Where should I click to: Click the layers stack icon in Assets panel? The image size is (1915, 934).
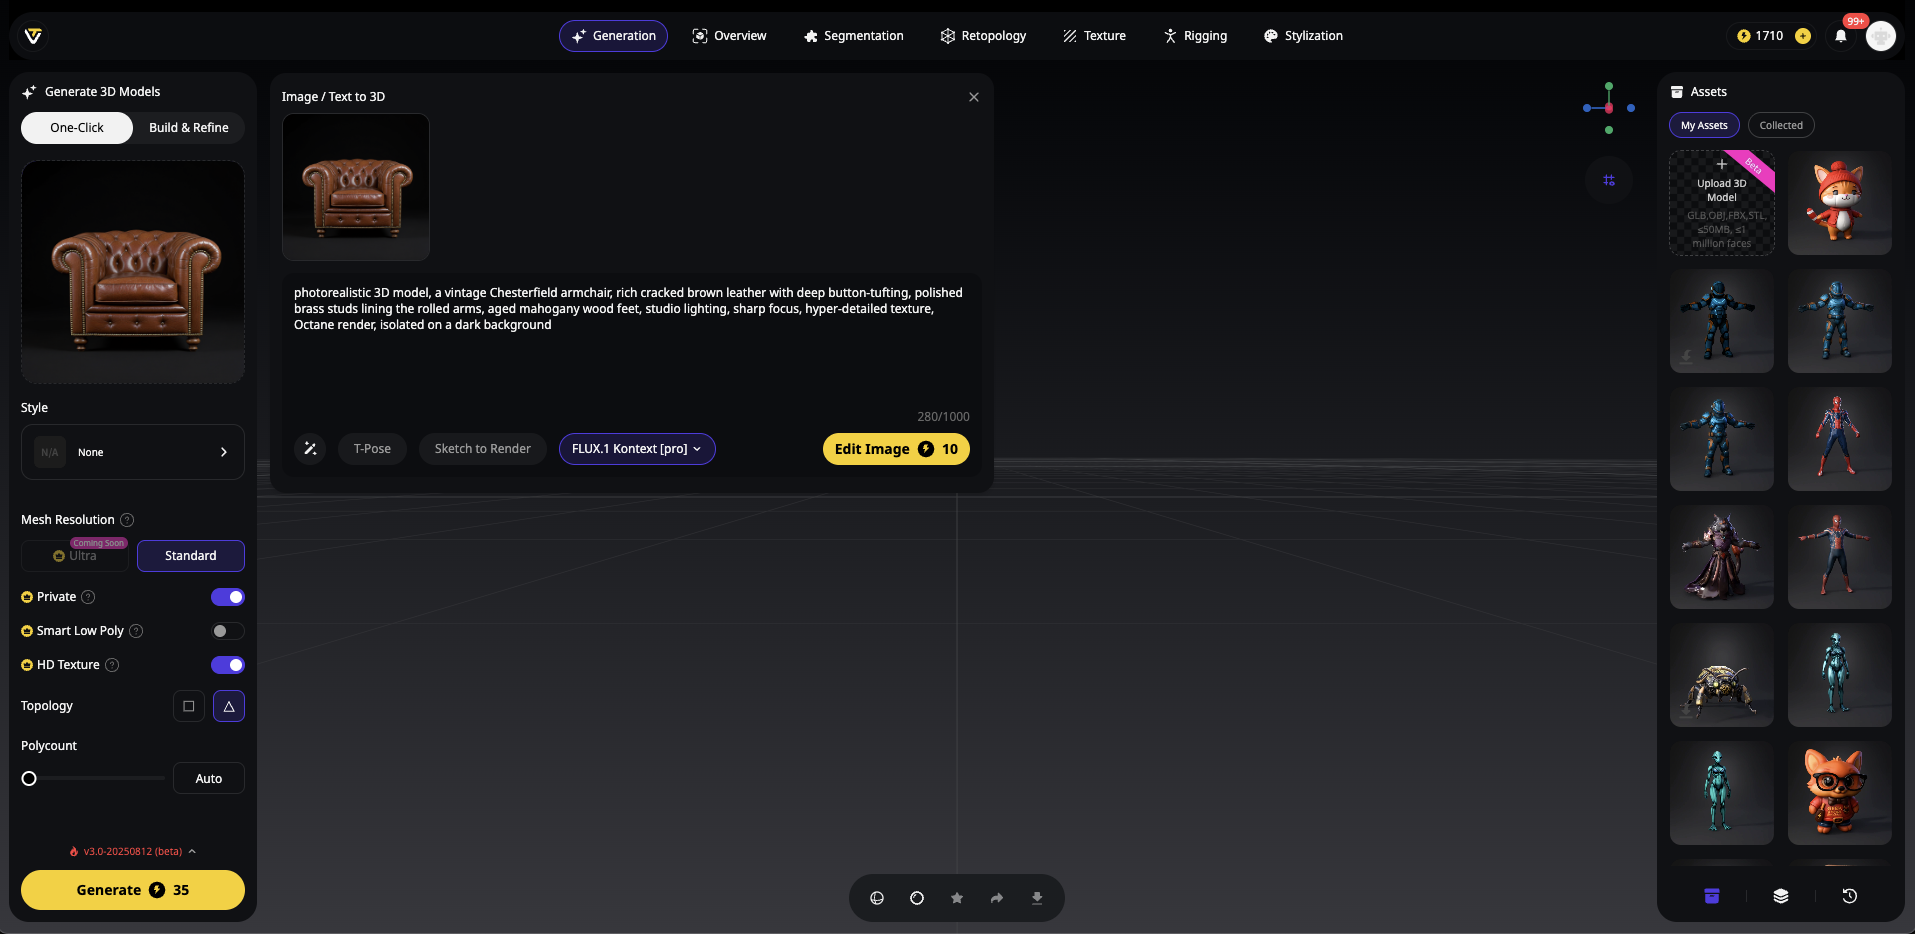point(1780,896)
